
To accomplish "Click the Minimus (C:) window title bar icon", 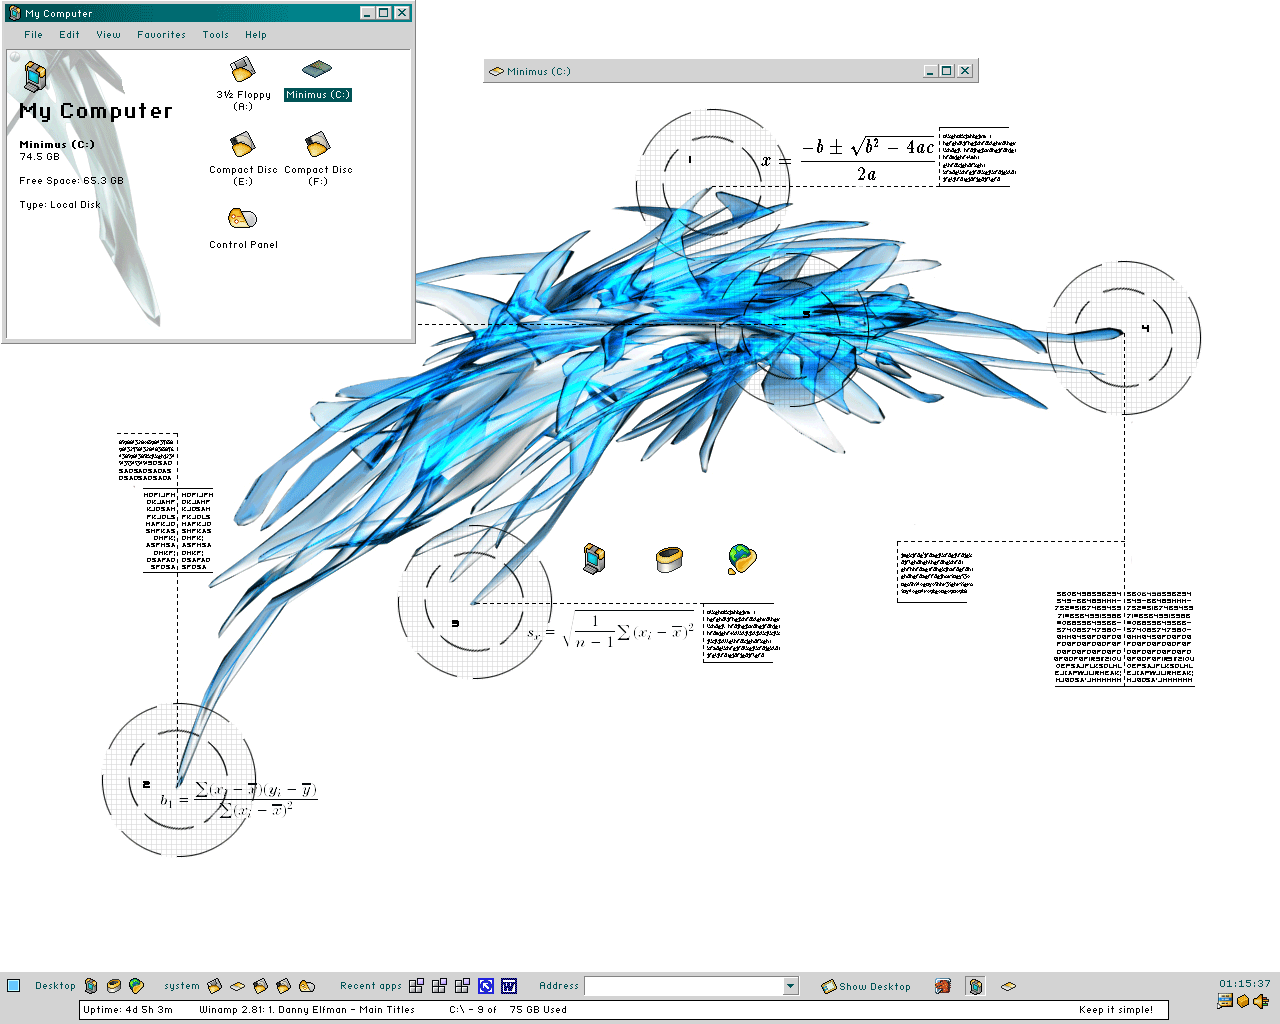I will tap(496, 71).
